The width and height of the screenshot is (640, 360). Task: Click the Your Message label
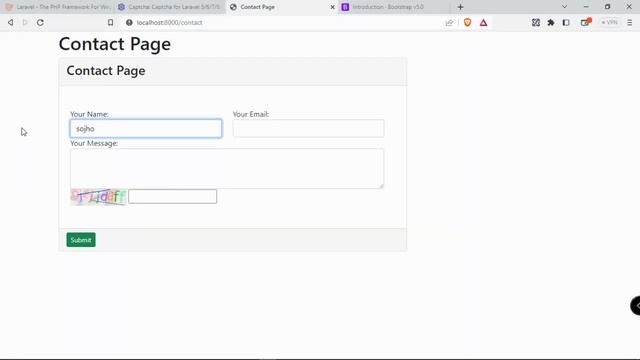(94, 143)
